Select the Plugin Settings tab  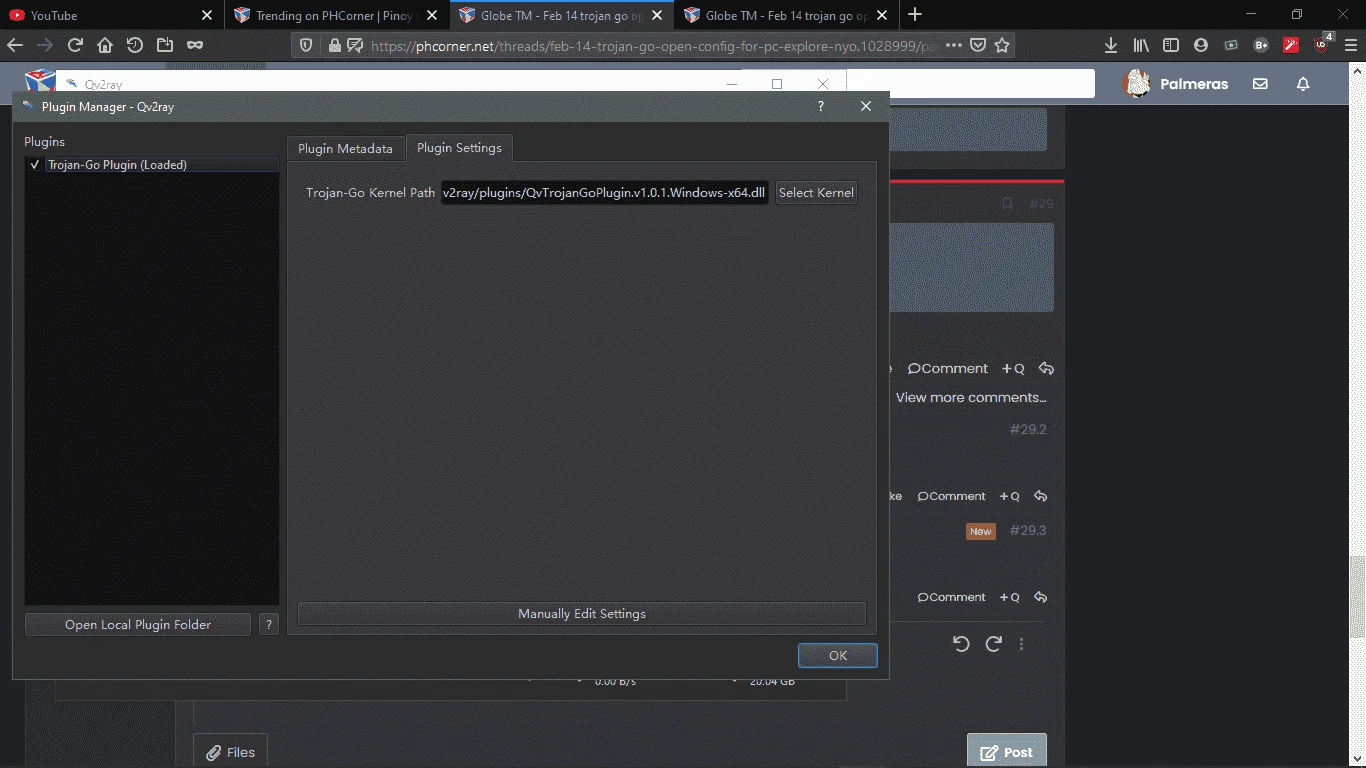point(459,147)
